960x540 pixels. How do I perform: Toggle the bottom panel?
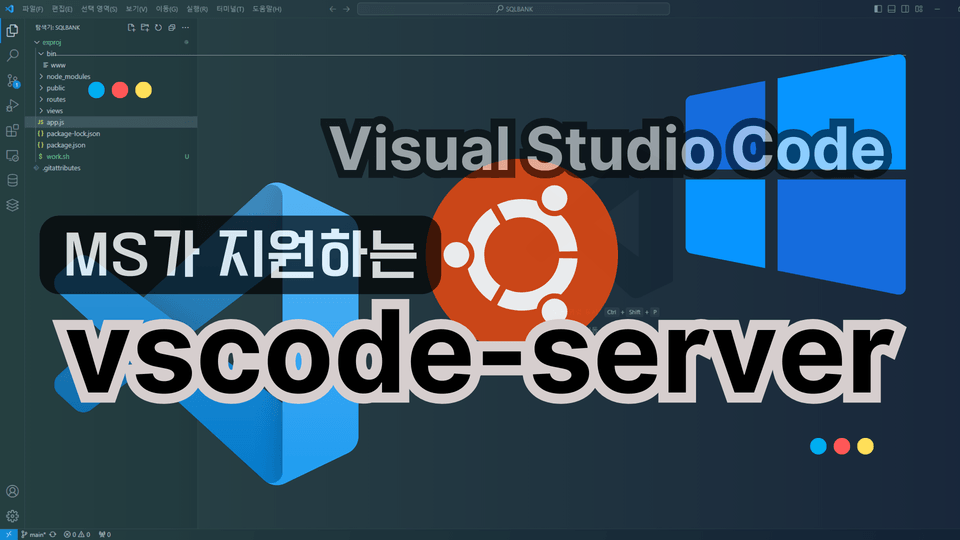click(891, 9)
